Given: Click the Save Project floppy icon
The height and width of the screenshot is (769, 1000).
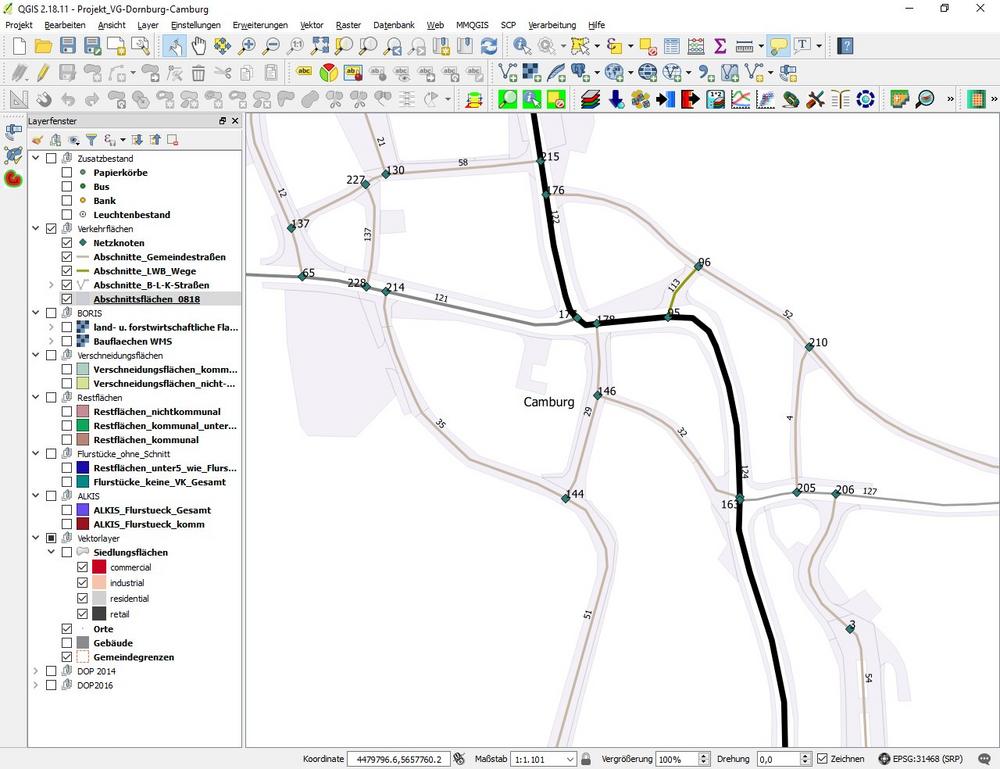Looking at the screenshot, I should 68,46.
